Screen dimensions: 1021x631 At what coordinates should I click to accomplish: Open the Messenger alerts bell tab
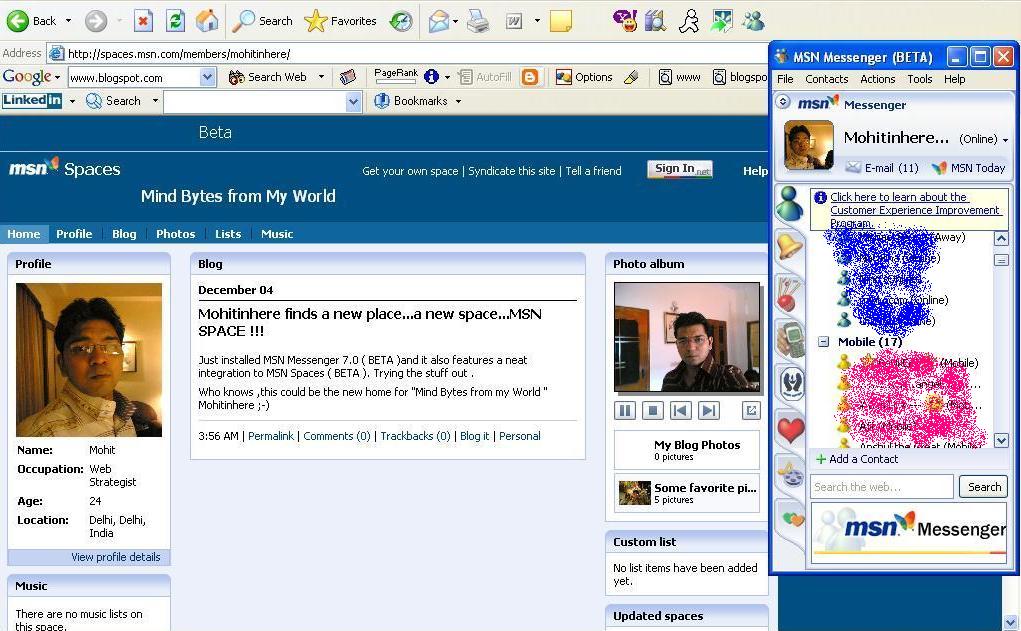point(790,246)
